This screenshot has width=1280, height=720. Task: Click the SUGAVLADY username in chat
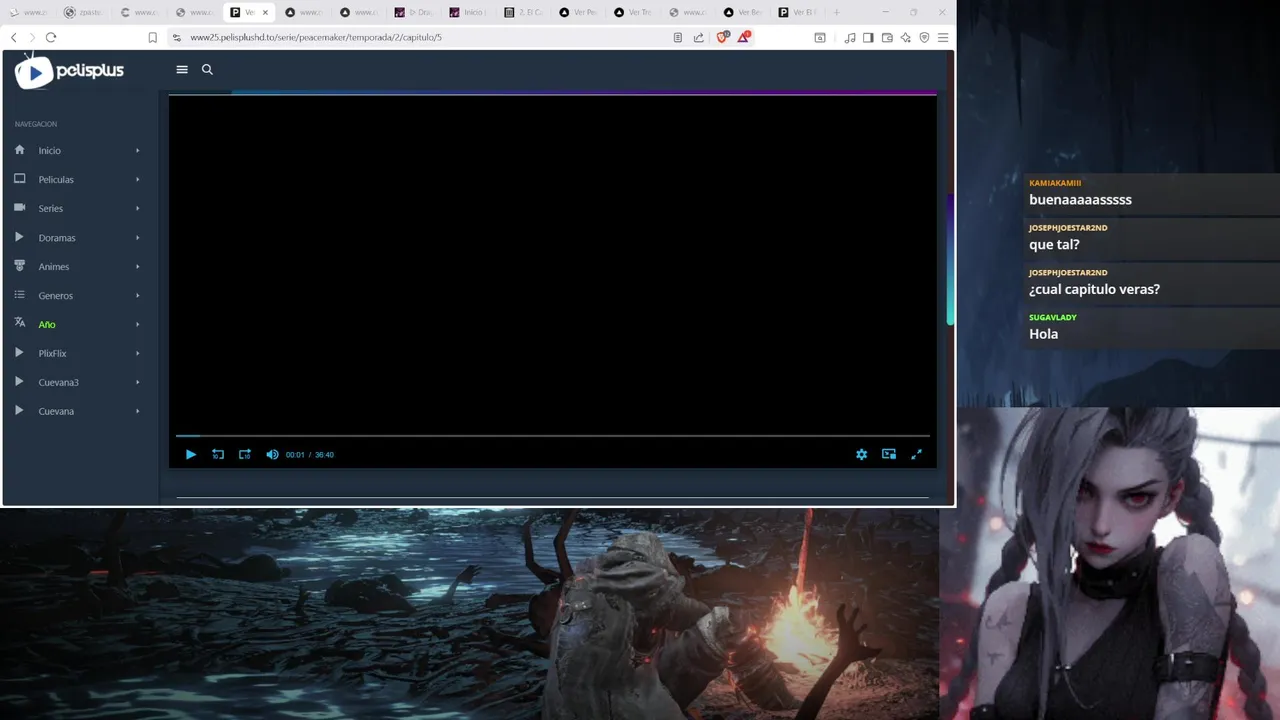(x=1052, y=317)
